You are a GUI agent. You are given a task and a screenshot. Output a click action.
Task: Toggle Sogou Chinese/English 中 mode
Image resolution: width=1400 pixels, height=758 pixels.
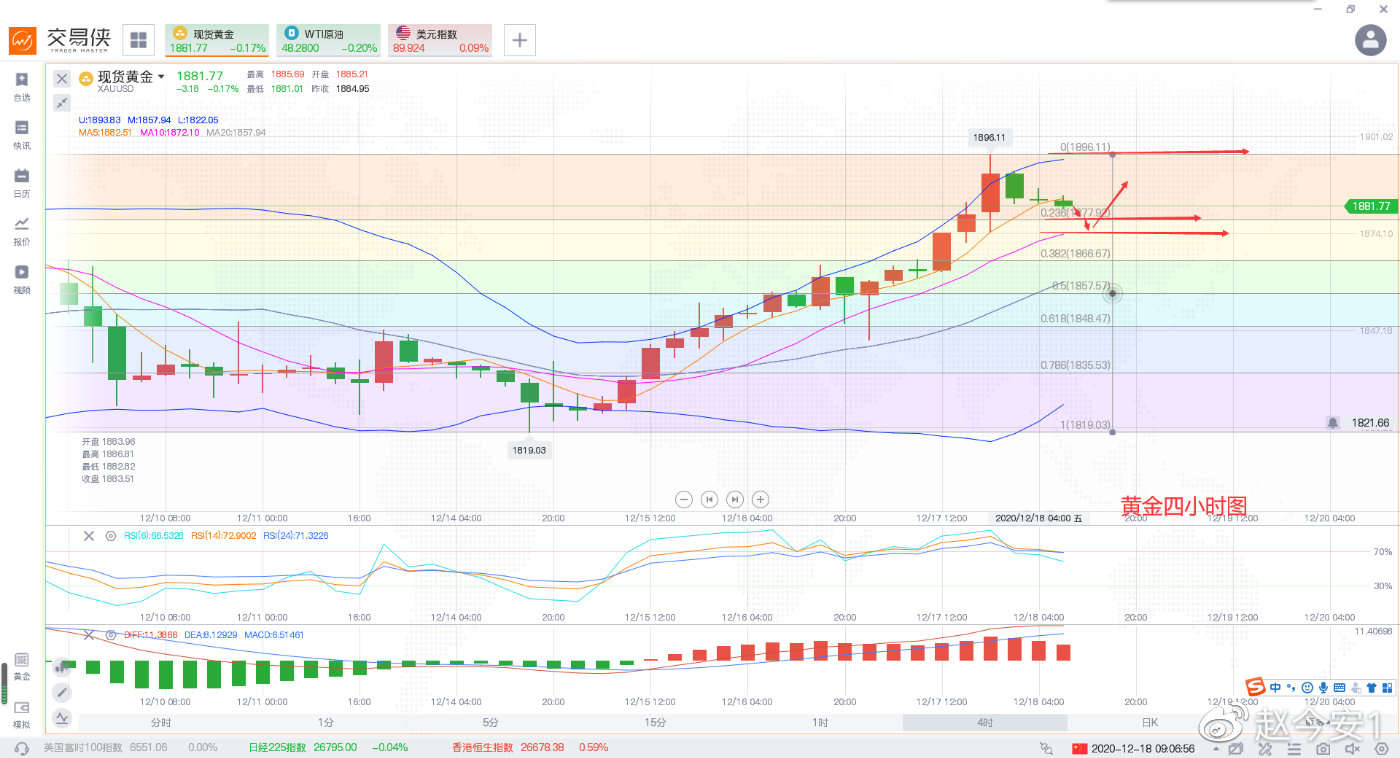click(x=1275, y=687)
